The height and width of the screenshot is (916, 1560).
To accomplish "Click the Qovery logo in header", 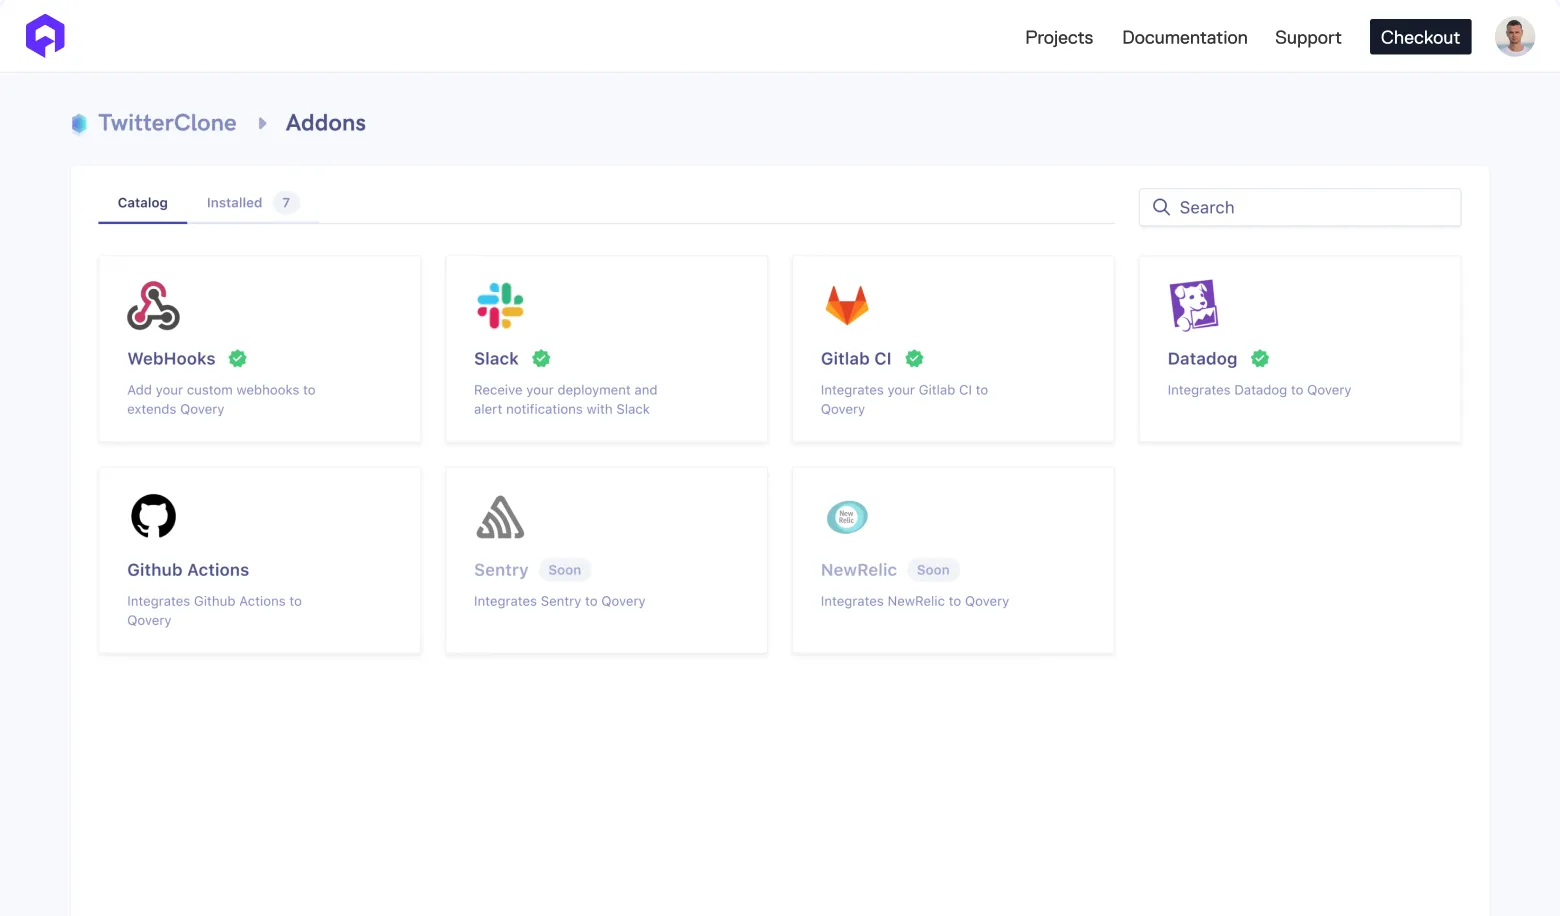I will (45, 36).
